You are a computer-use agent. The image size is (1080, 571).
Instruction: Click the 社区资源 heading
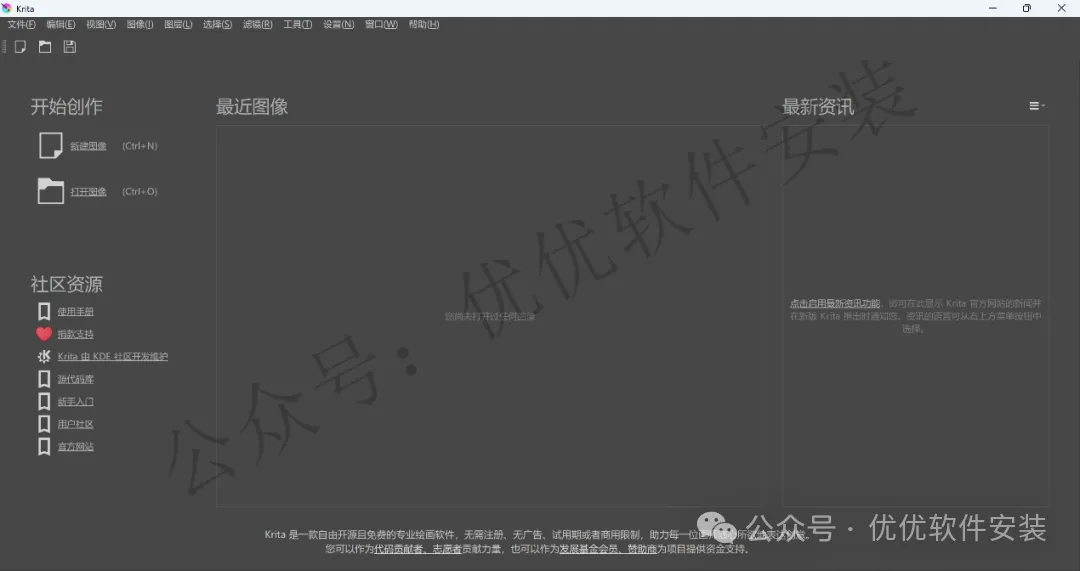pos(66,284)
